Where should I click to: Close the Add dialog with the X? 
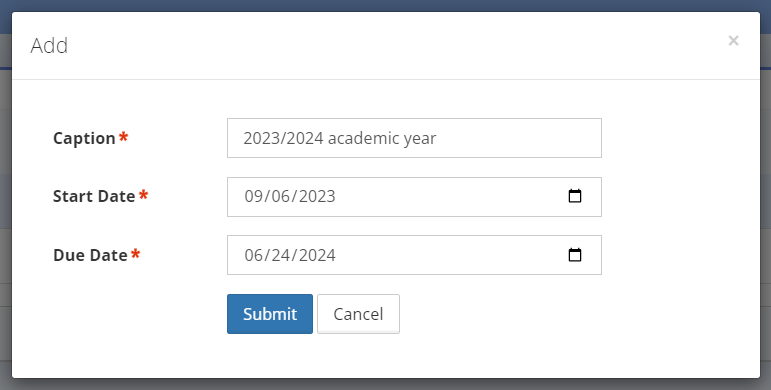tap(733, 40)
